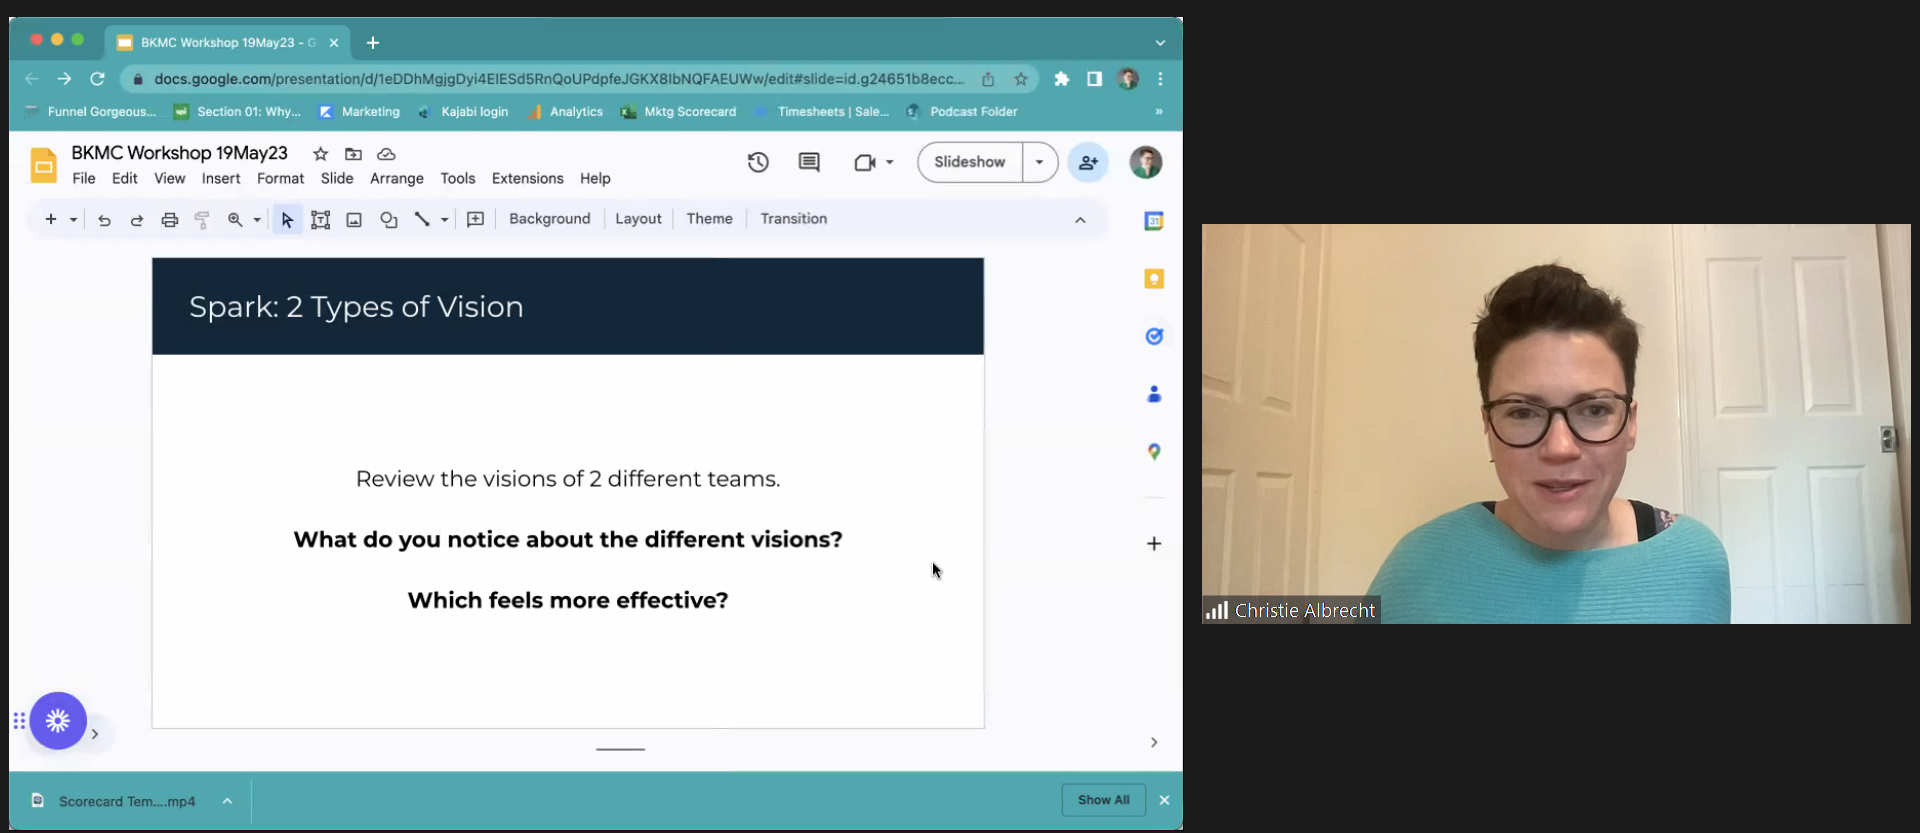The height and width of the screenshot is (833, 1920).
Task: Click the browser address bar URL
Action: click(x=558, y=79)
